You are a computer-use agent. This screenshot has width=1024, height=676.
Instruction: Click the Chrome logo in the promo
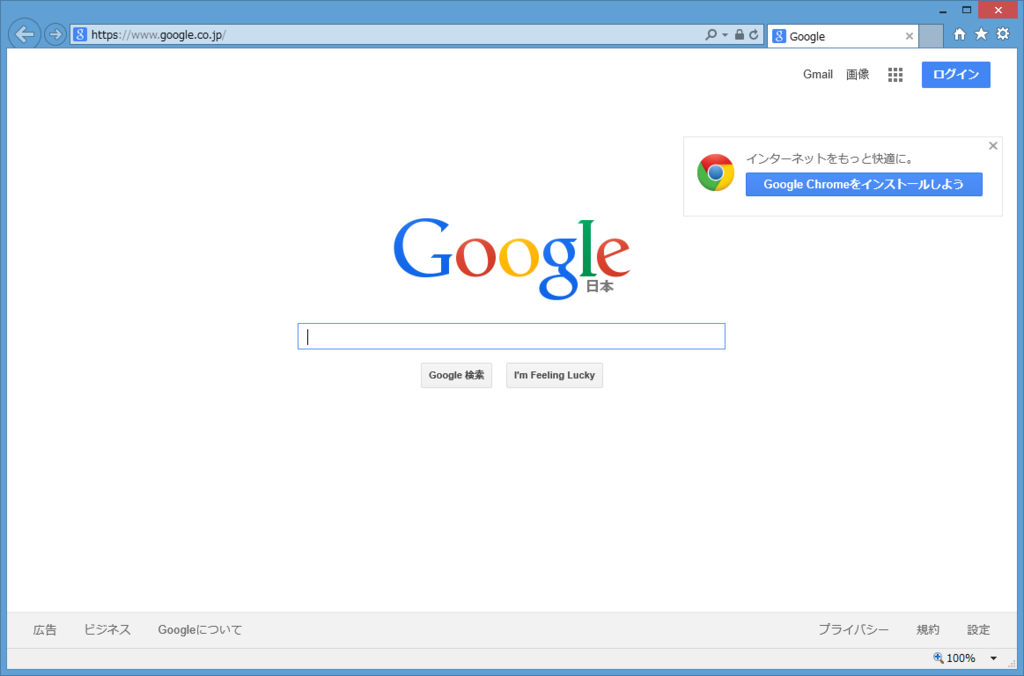(x=716, y=172)
